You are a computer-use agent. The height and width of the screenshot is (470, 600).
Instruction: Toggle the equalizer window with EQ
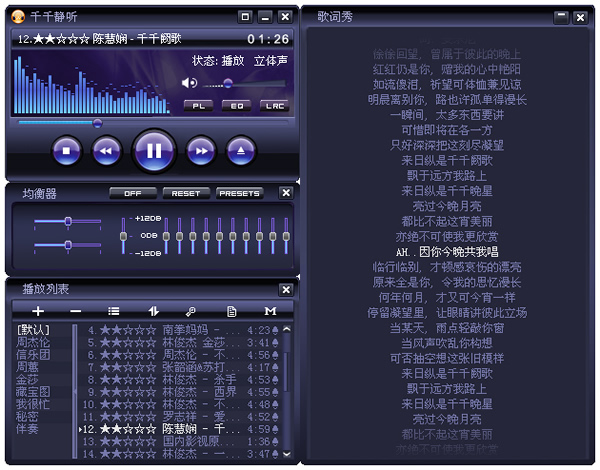236,105
